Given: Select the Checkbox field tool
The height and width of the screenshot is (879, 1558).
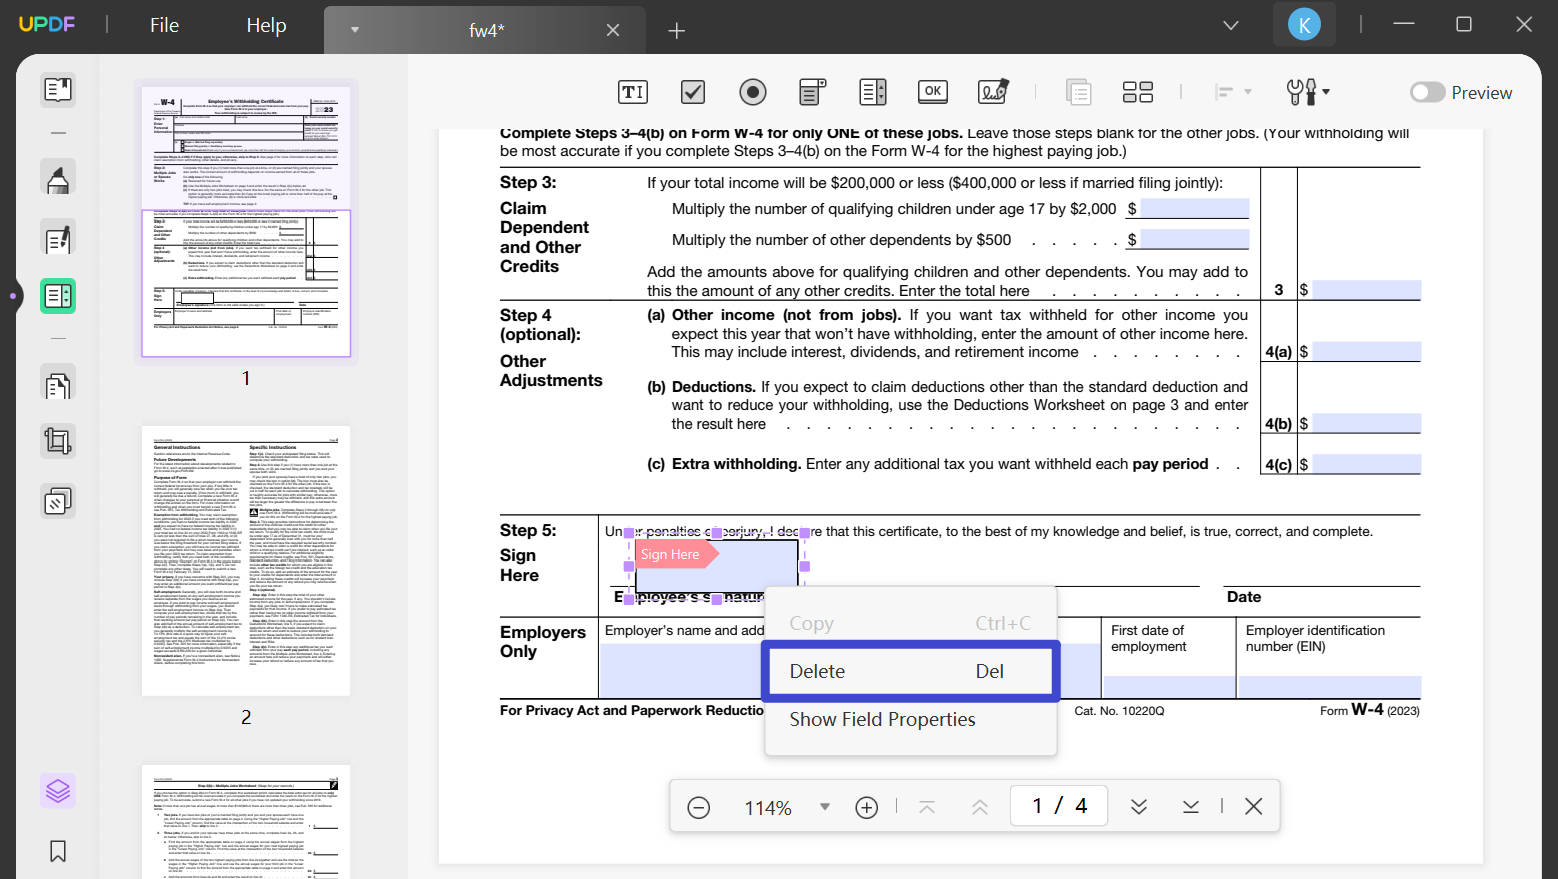Looking at the screenshot, I should (x=692, y=91).
